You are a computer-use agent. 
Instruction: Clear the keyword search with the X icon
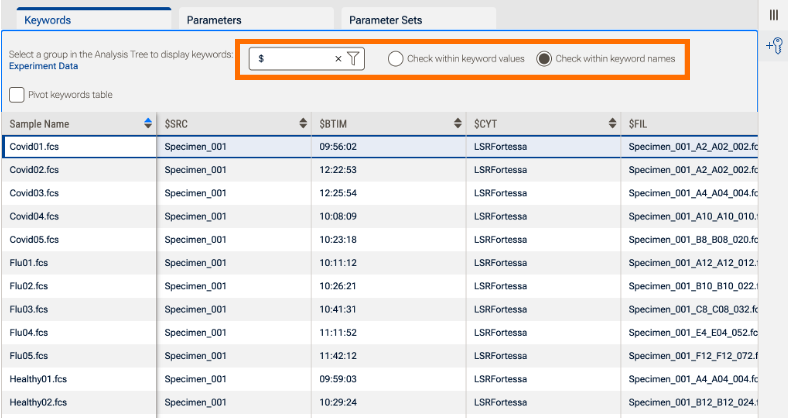point(338,59)
